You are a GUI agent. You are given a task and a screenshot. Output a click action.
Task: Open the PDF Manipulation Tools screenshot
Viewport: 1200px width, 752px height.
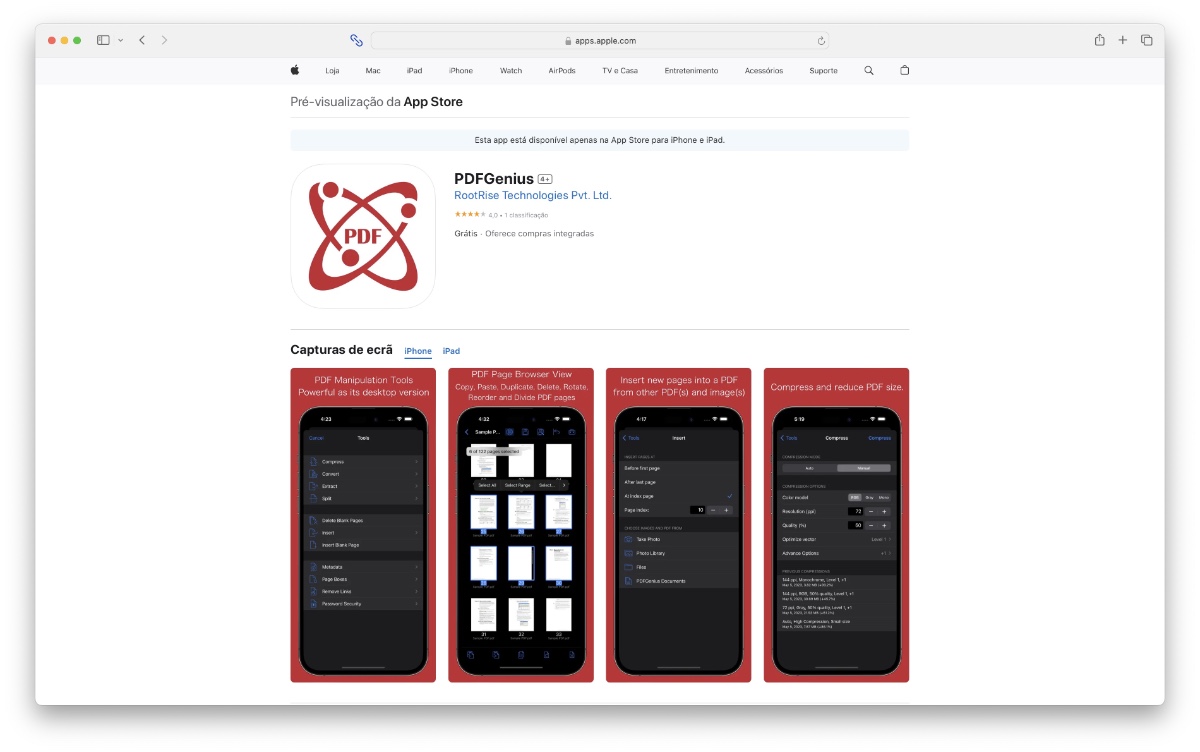(363, 525)
